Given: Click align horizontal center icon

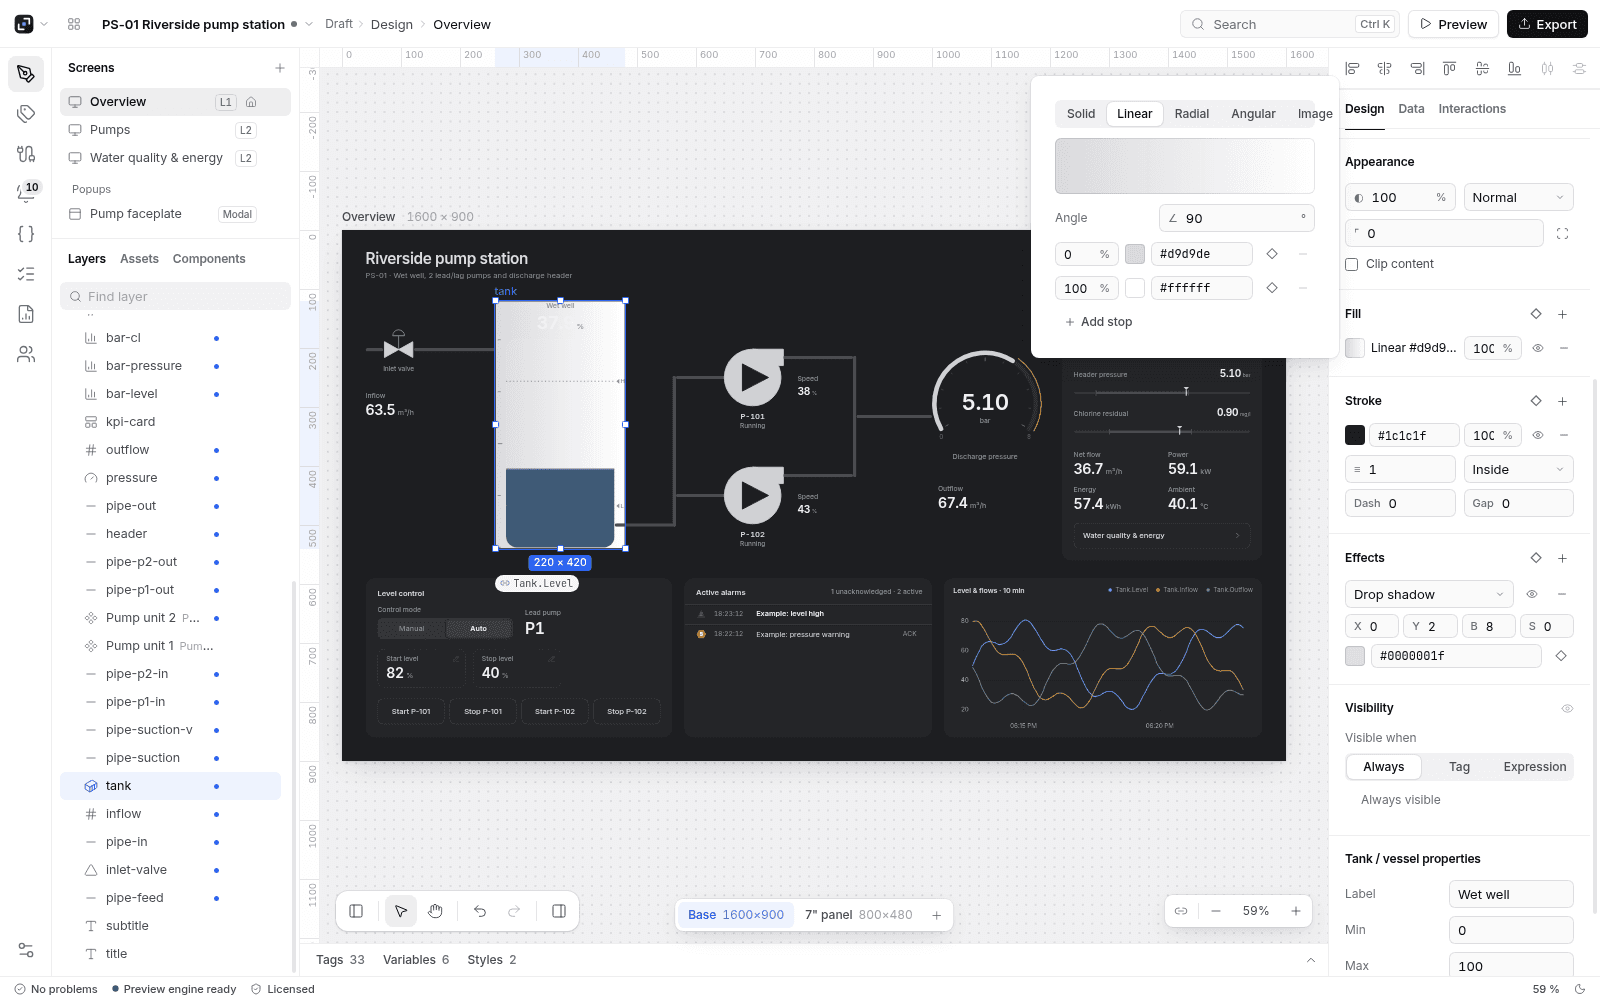Looking at the screenshot, I should (1384, 68).
